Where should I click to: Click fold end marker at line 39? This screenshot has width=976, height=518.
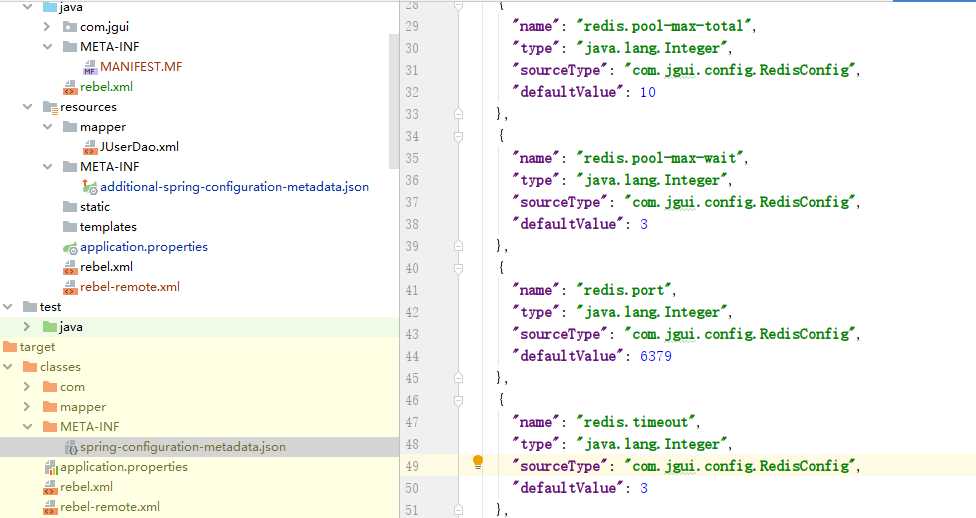pyautogui.click(x=459, y=246)
